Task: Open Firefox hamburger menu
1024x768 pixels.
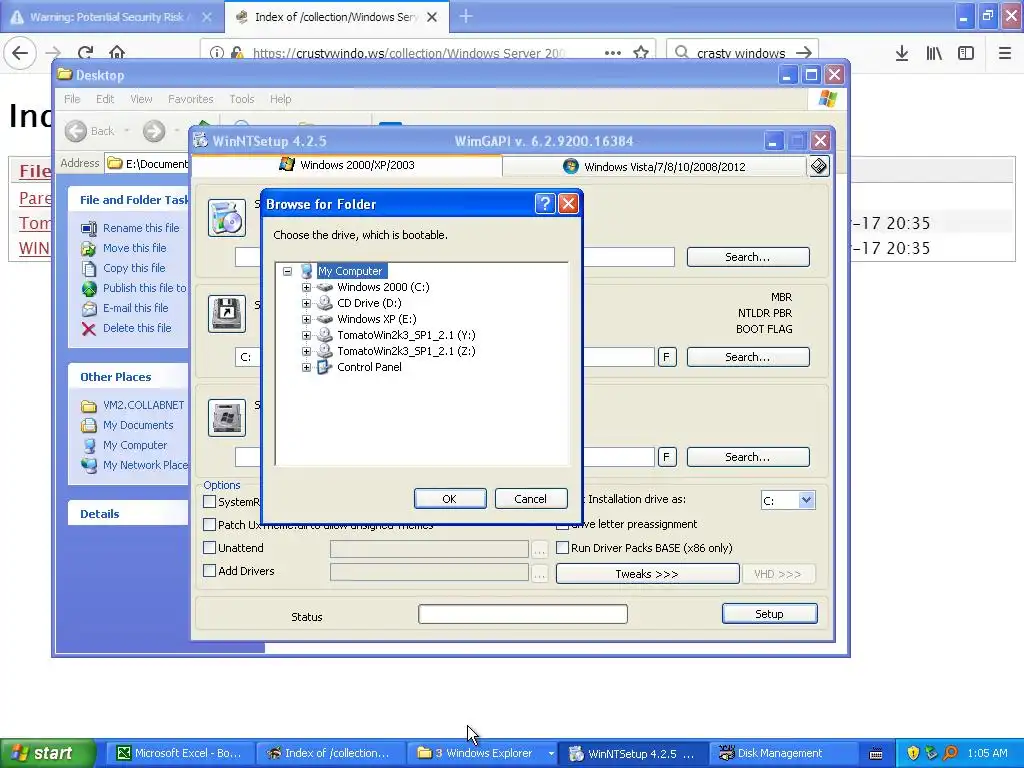Action: click(1004, 53)
